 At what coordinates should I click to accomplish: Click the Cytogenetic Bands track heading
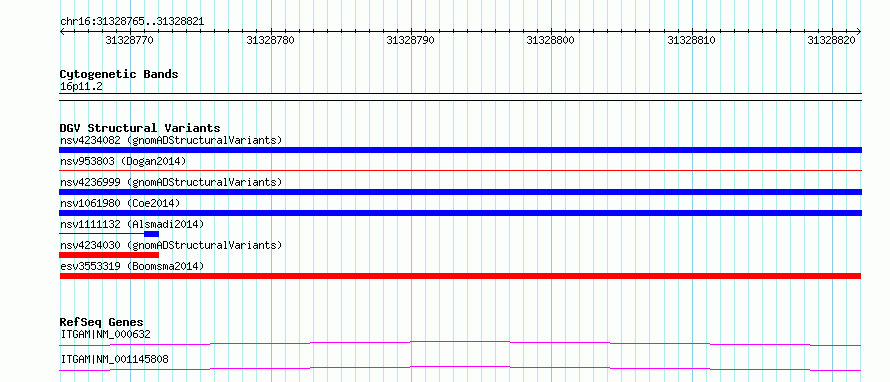pyautogui.click(x=119, y=74)
